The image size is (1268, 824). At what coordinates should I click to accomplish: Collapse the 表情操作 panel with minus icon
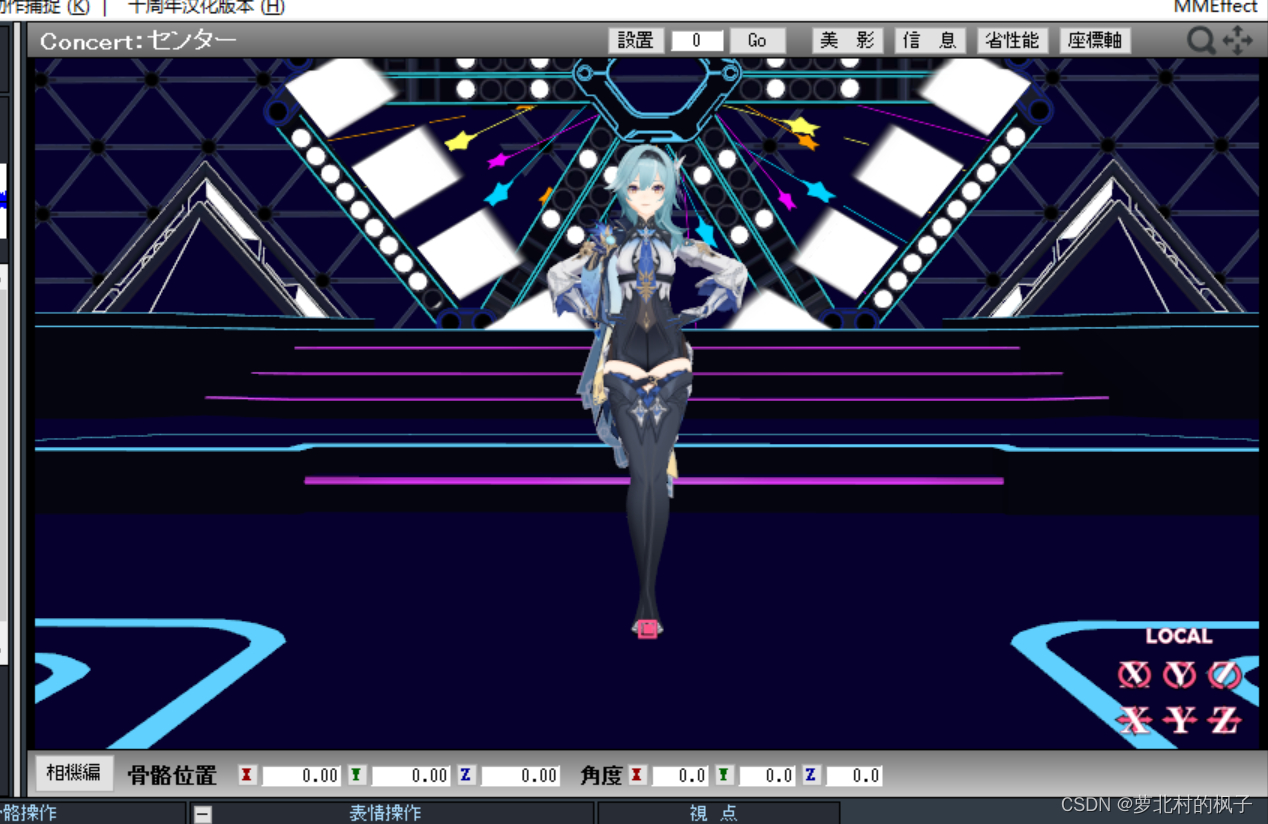(x=203, y=814)
